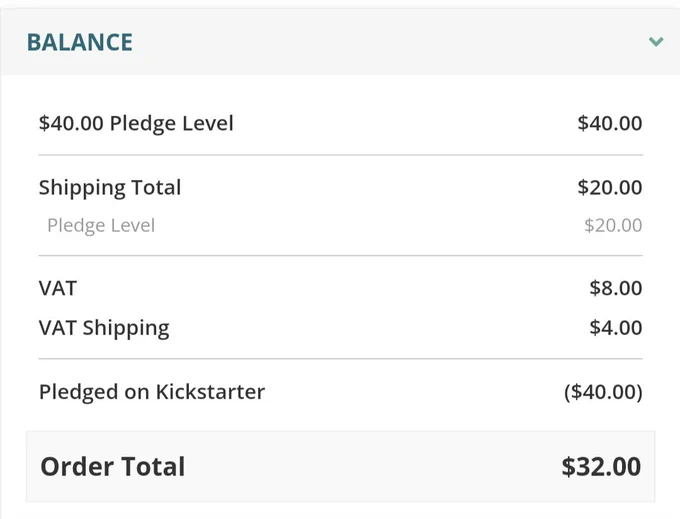Image resolution: width=680 pixels, height=519 pixels.
Task: Select the VAT label
Action: [58, 288]
